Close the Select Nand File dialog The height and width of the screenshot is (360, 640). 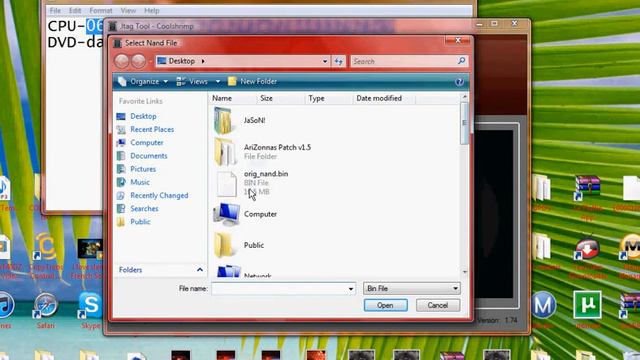pyautogui.click(x=458, y=40)
